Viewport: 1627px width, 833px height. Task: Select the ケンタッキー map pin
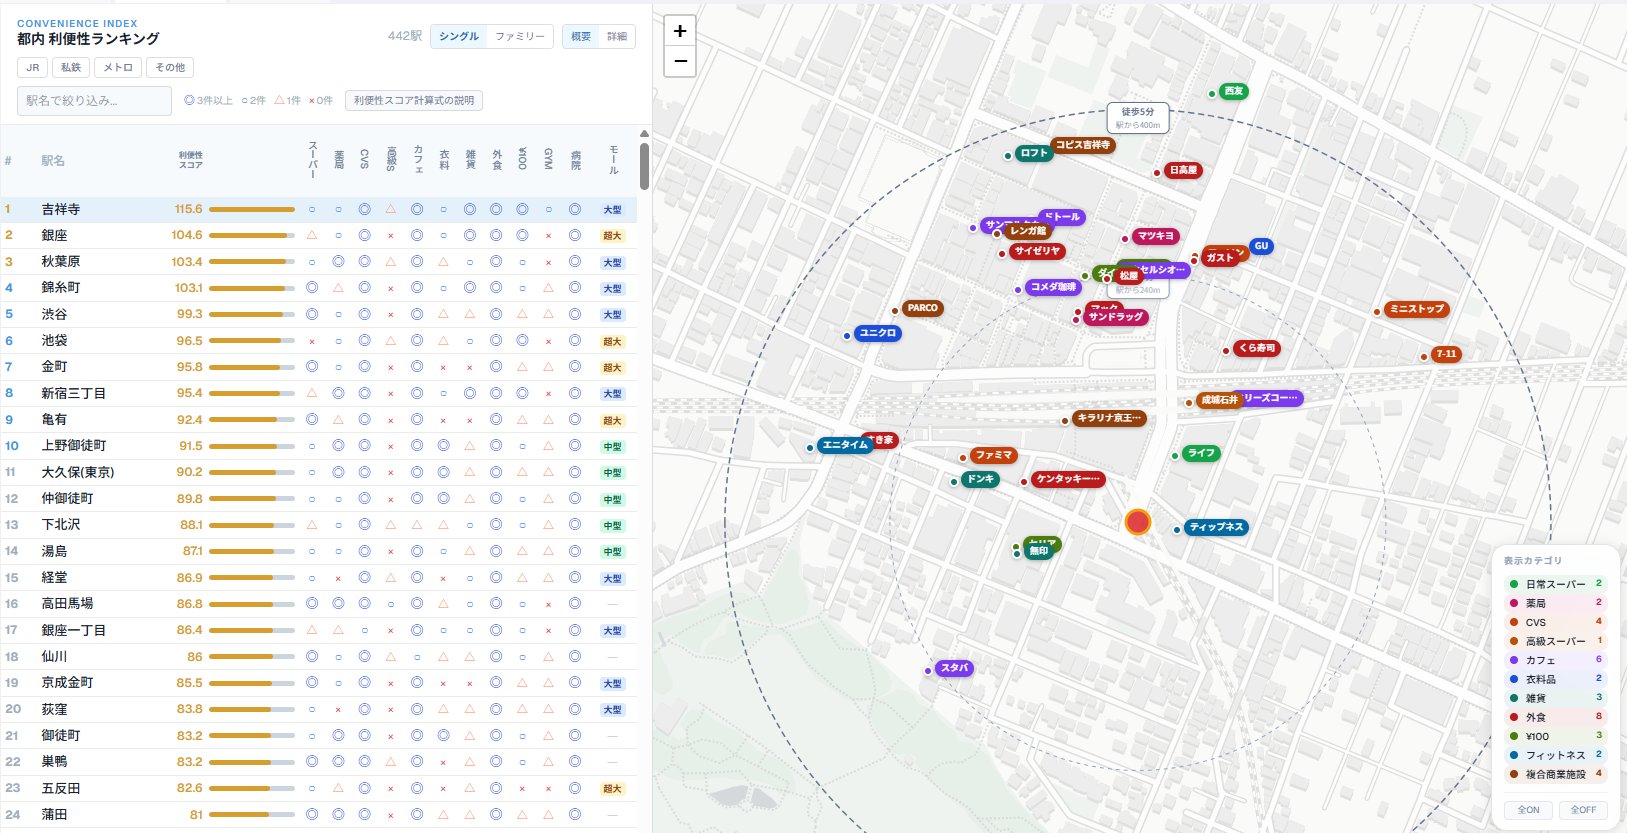(1068, 479)
